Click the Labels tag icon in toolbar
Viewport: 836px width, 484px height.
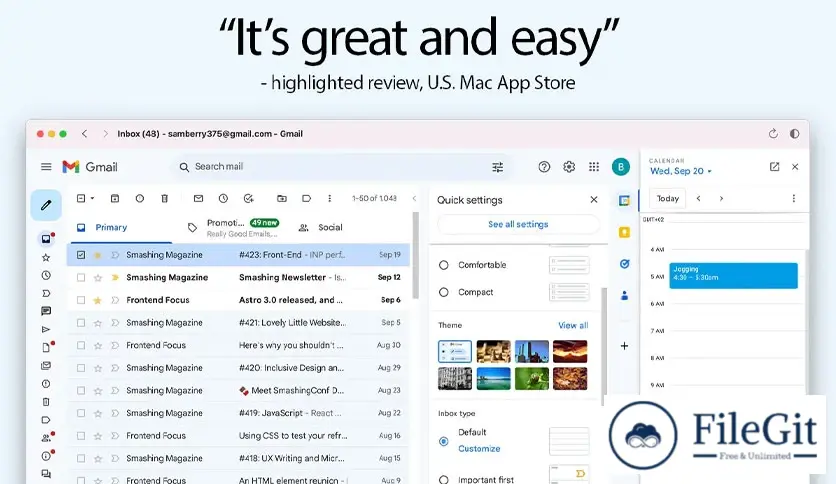coord(307,198)
